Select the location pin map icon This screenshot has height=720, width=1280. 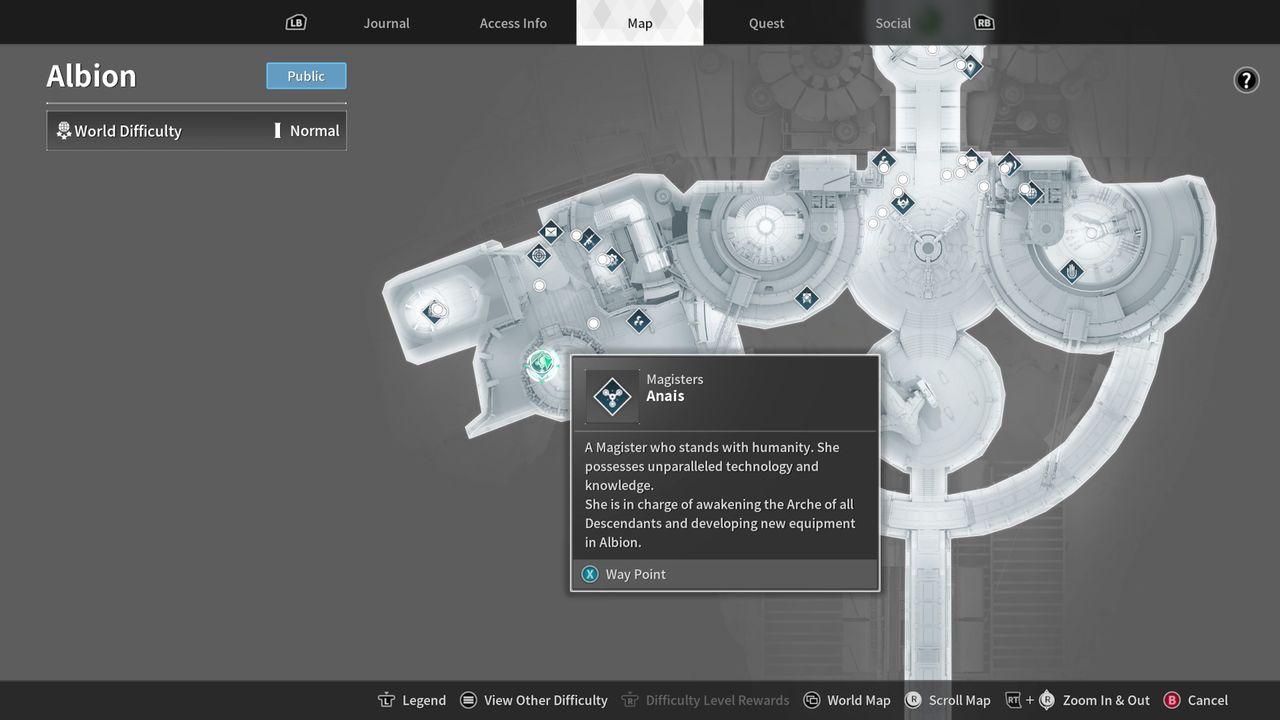coord(969,67)
